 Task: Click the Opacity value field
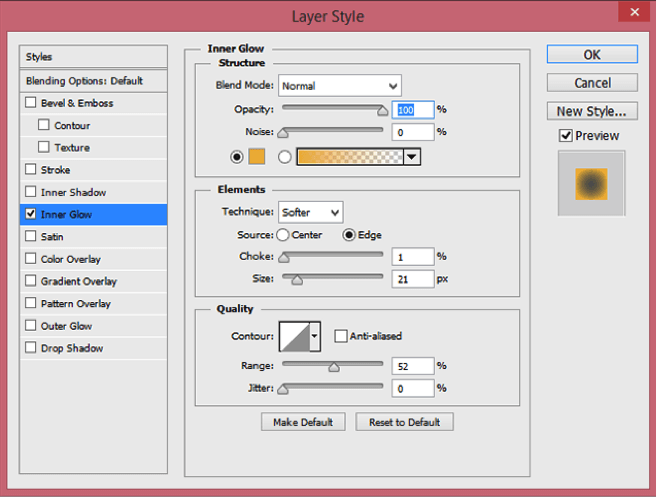click(413, 110)
